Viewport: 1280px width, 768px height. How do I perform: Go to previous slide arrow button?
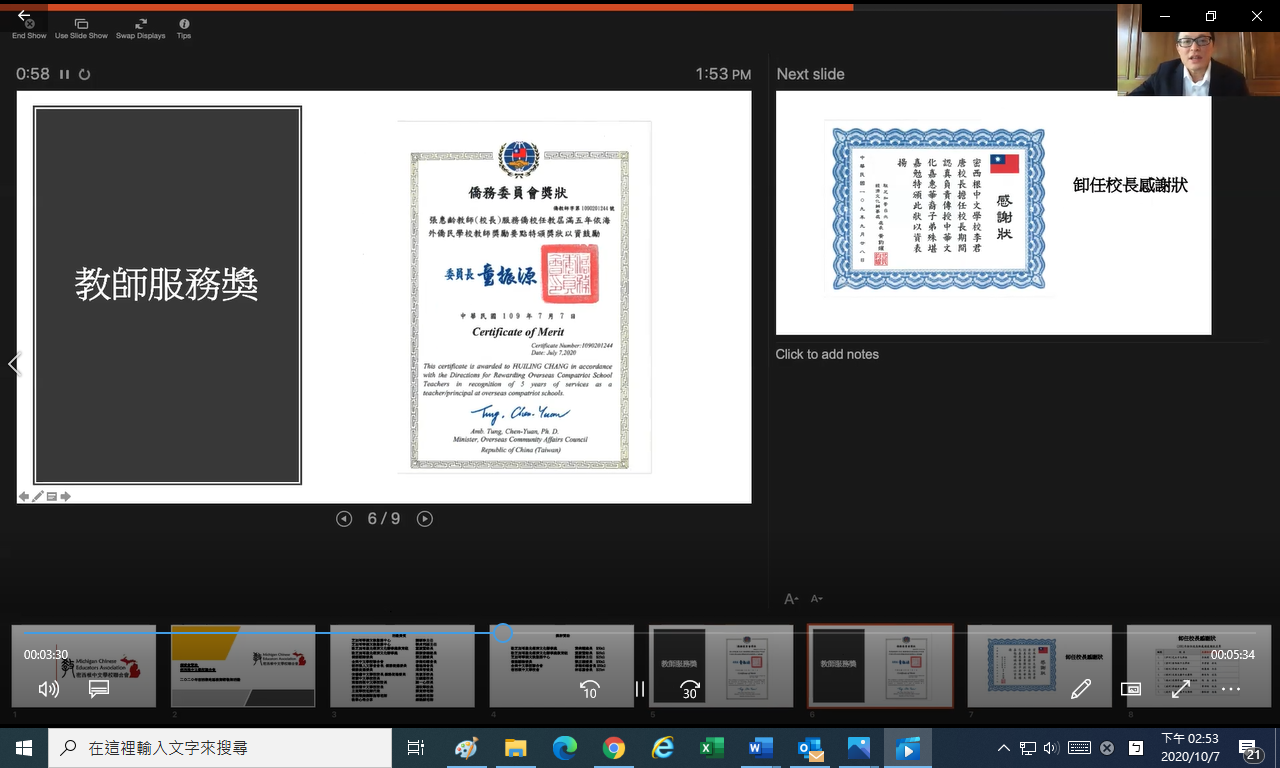pyautogui.click(x=344, y=519)
